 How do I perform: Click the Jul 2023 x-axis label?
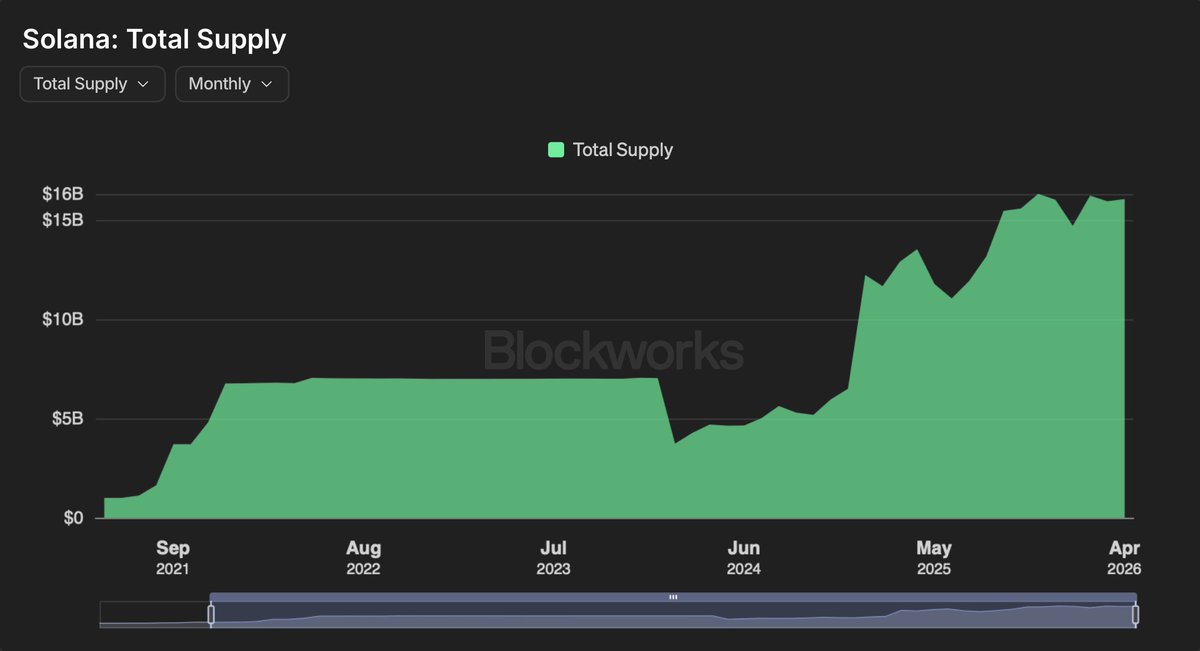(x=553, y=558)
